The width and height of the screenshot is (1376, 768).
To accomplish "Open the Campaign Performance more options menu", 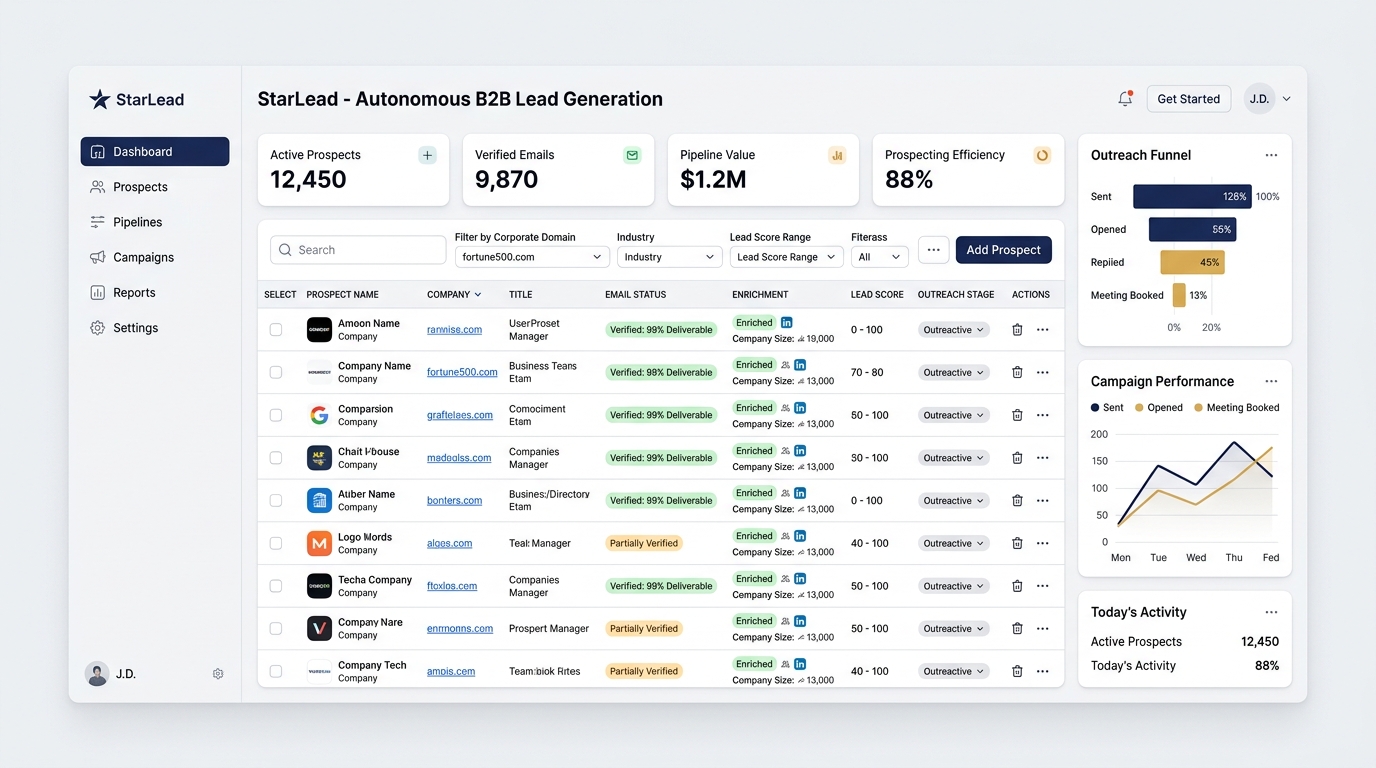I will coord(1271,381).
